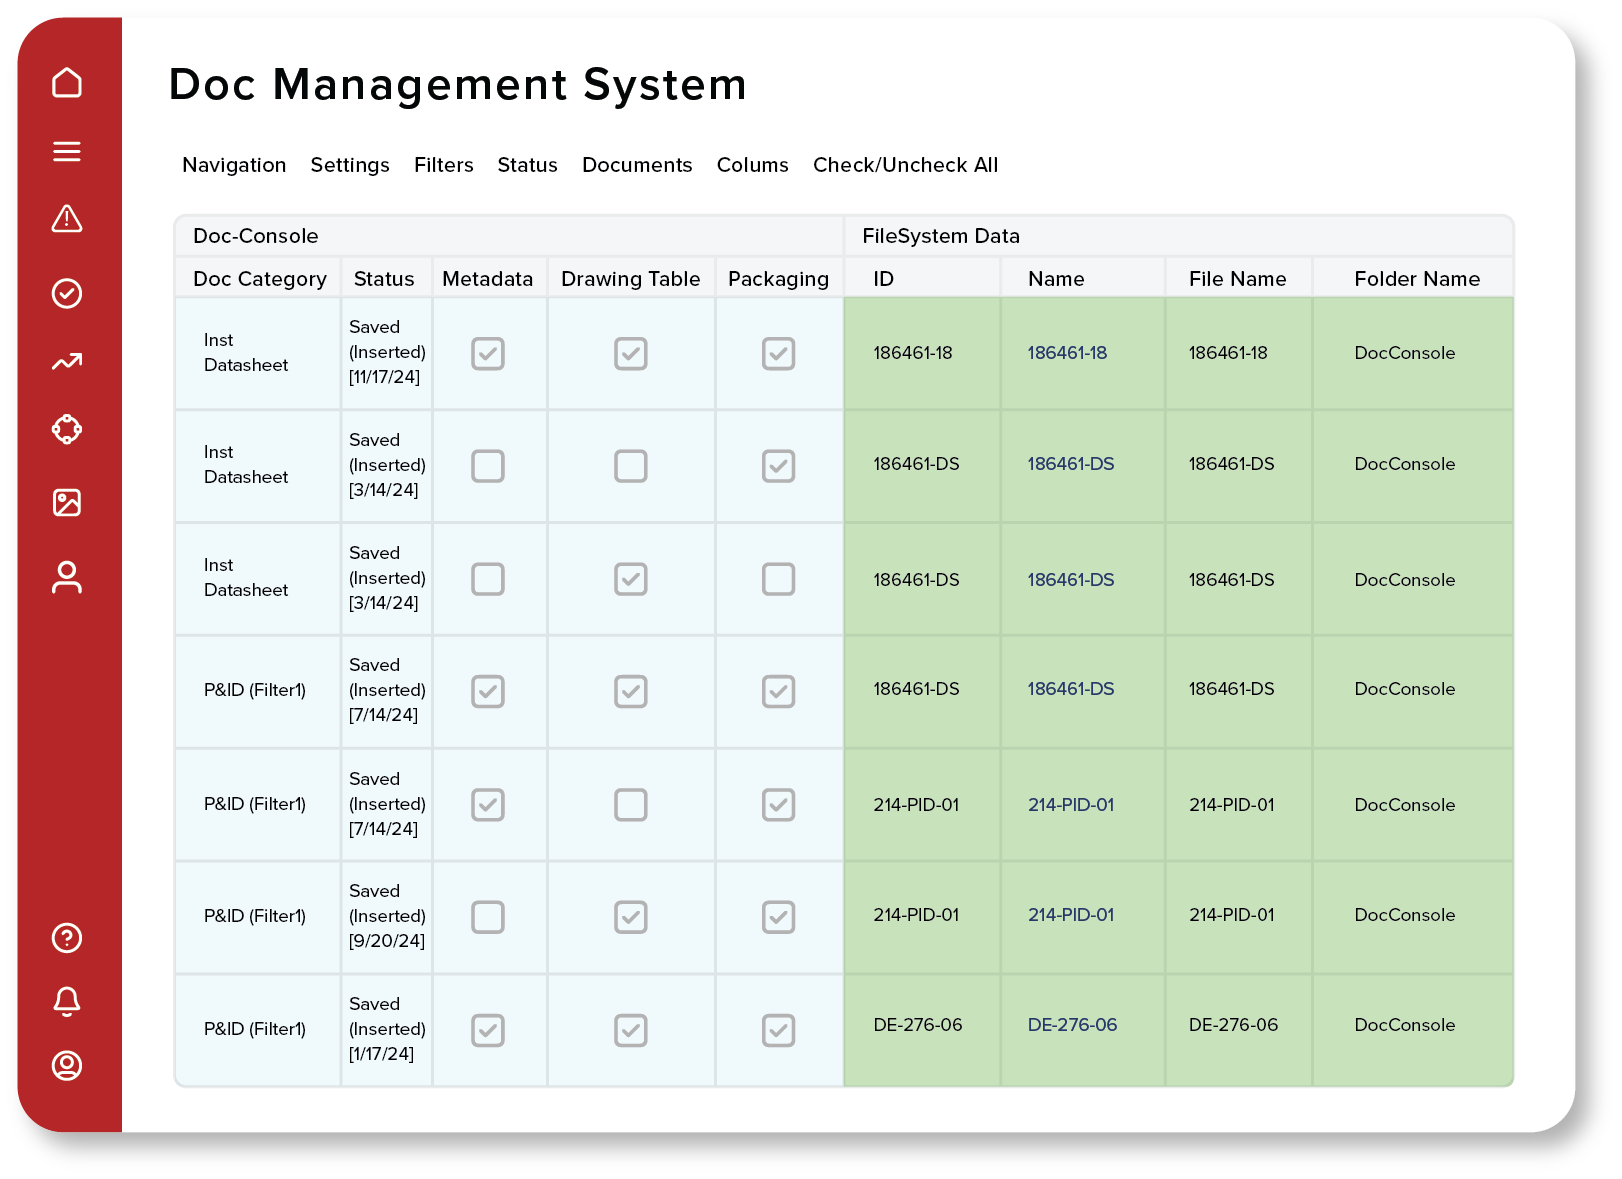Click the user profile icon in sidebar
The image size is (1622, 1179).
[x=67, y=577]
